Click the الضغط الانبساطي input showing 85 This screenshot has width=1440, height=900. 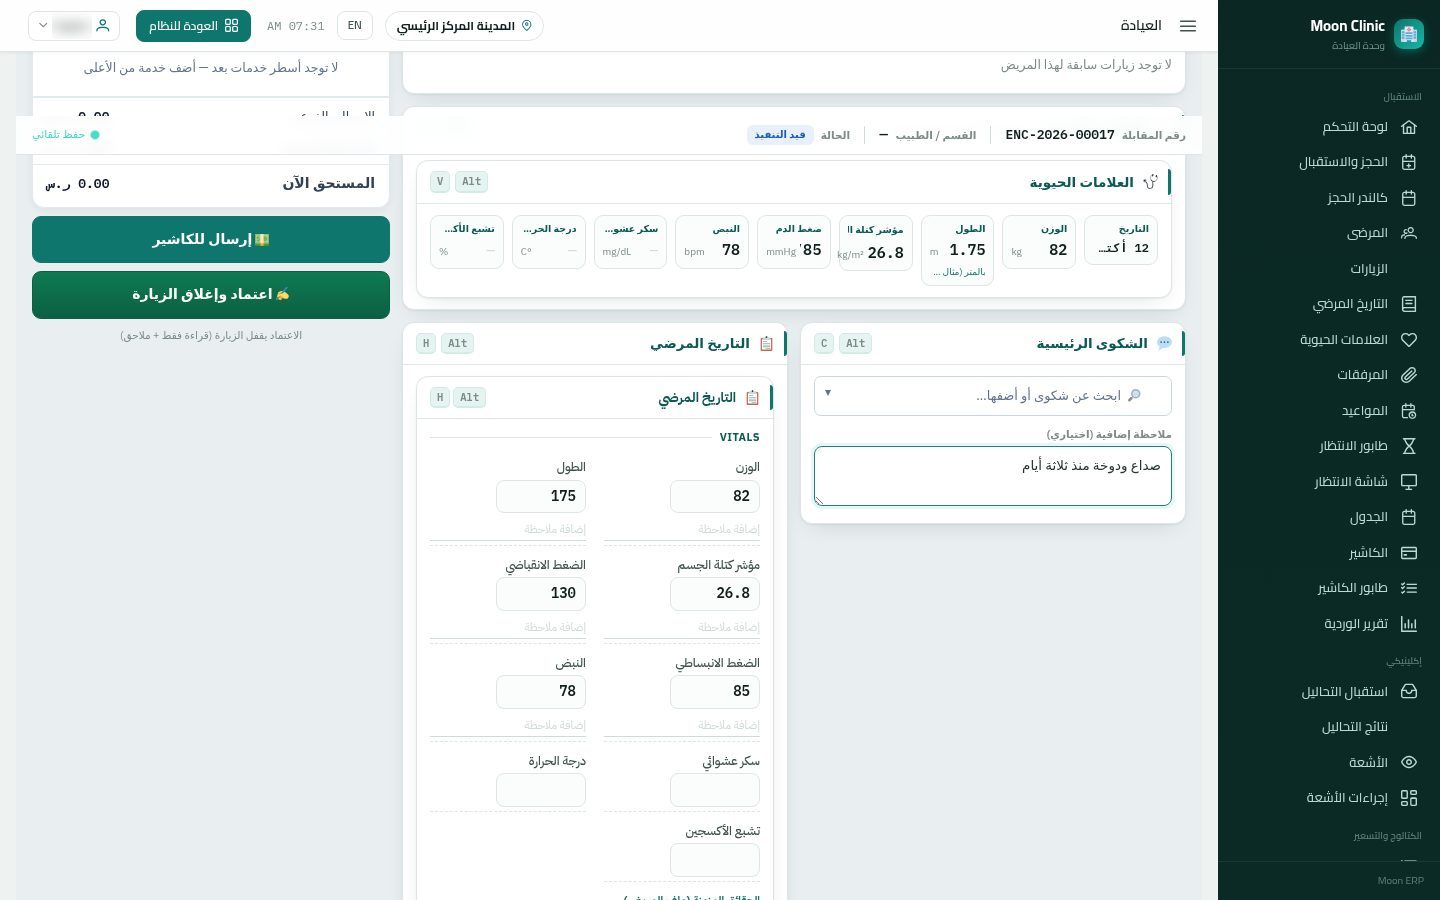pos(715,692)
